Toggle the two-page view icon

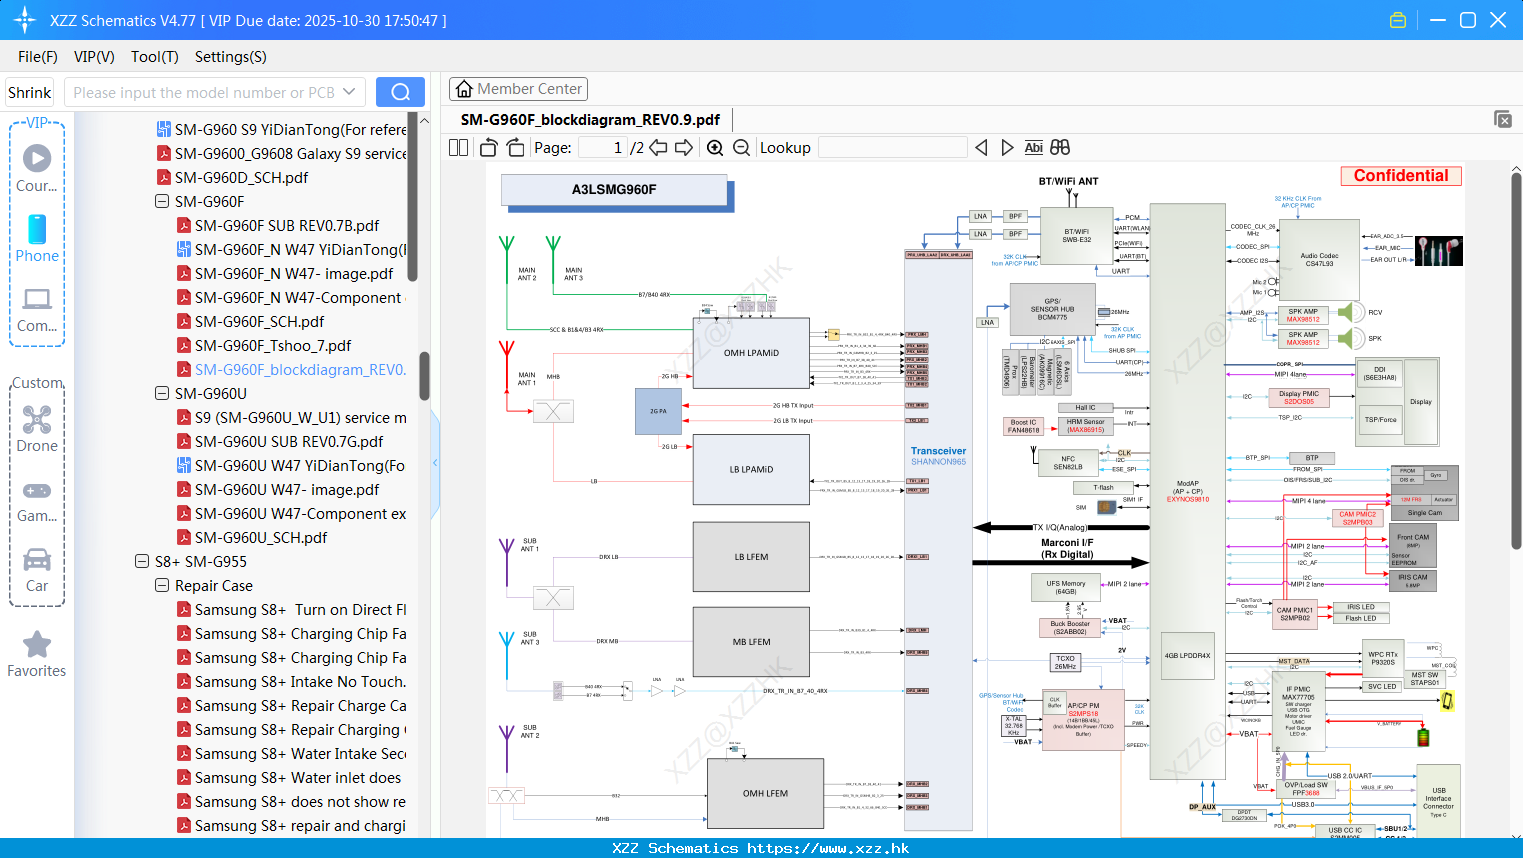point(458,147)
